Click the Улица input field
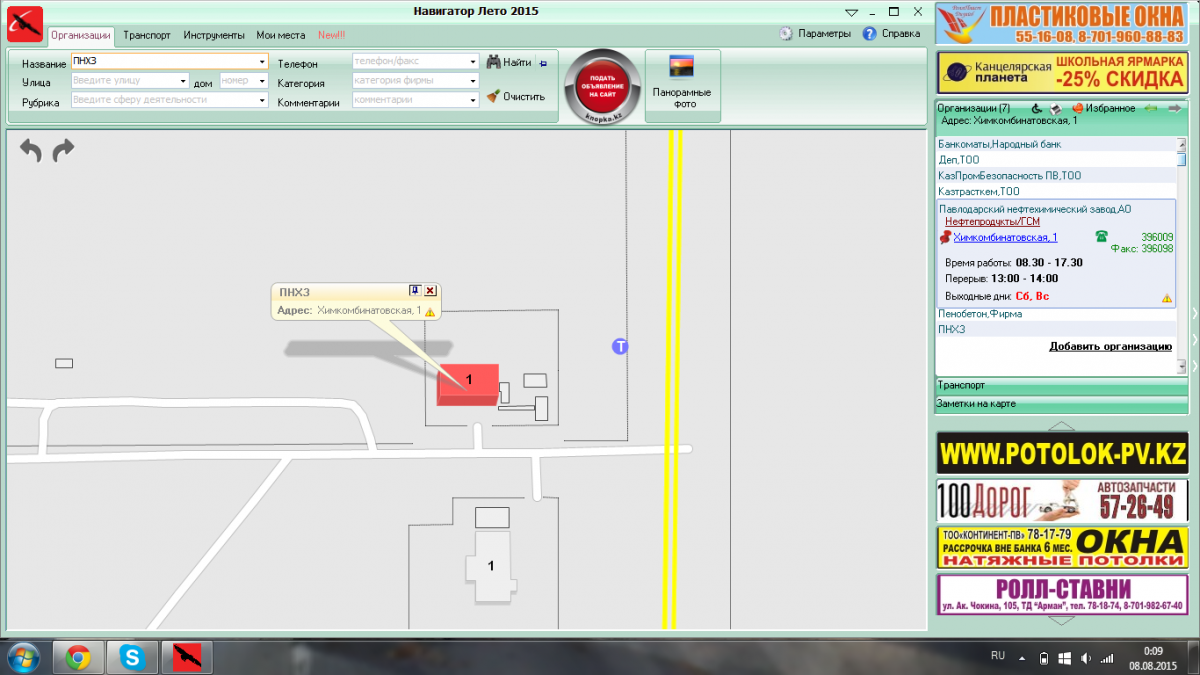Screen dimensions: 1200x675 coord(130,81)
